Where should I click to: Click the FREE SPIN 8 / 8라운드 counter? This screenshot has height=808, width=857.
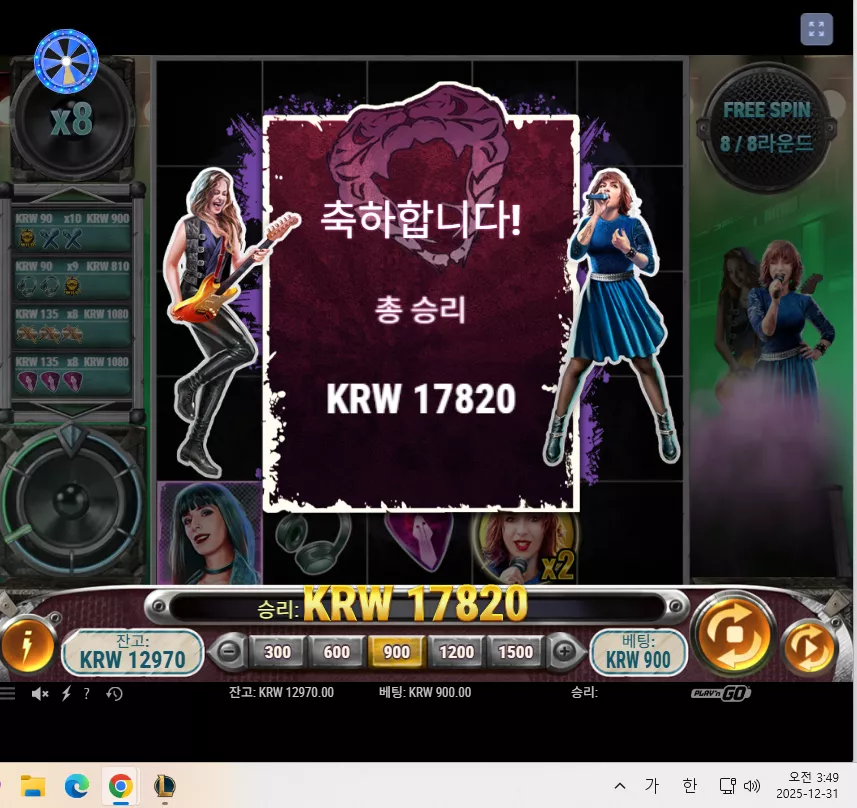click(766, 127)
